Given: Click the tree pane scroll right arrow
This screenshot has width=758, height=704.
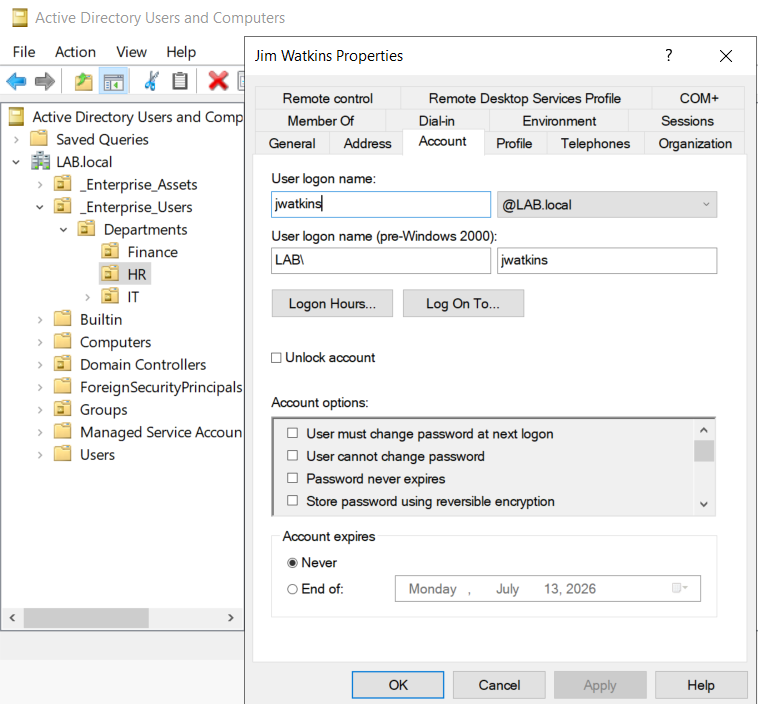Looking at the screenshot, I should [x=231, y=617].
